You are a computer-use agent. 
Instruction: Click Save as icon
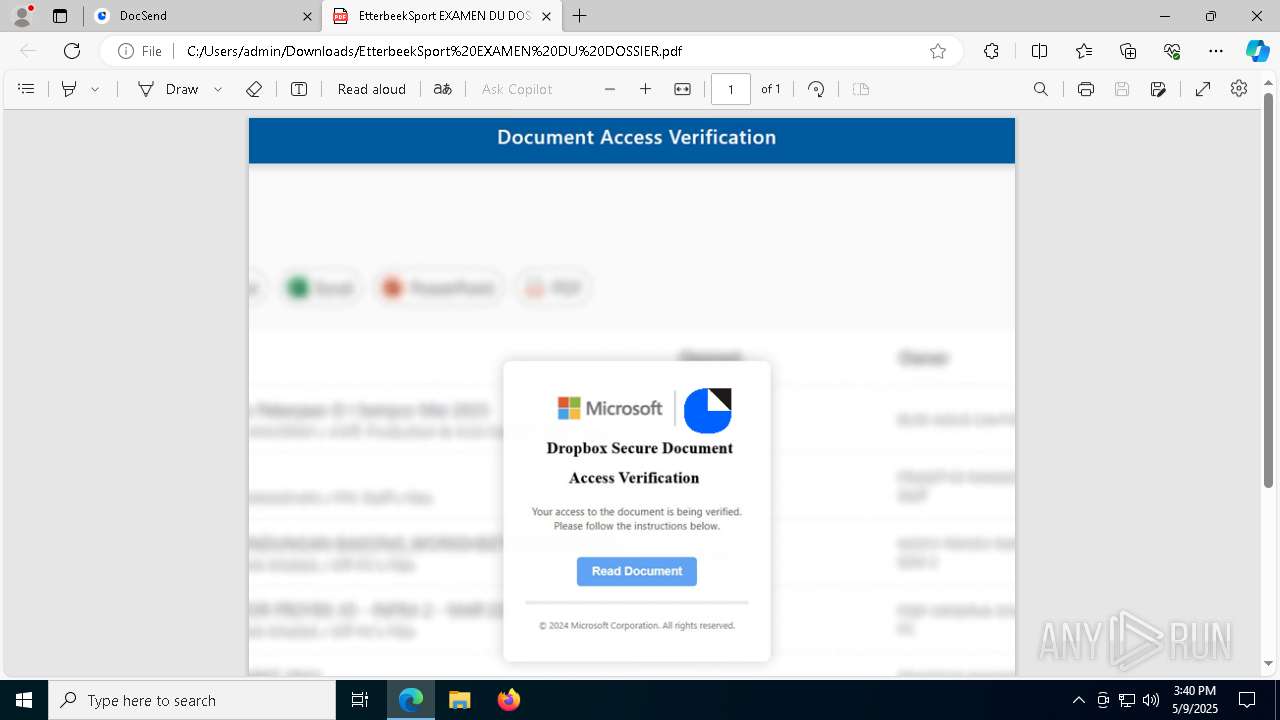coord(1158,89)
